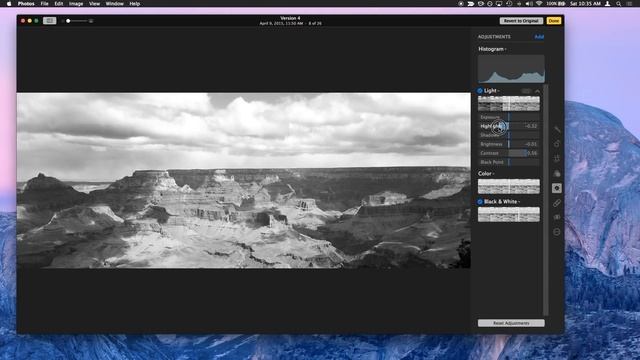Collapse the Light section chevron

537,91
